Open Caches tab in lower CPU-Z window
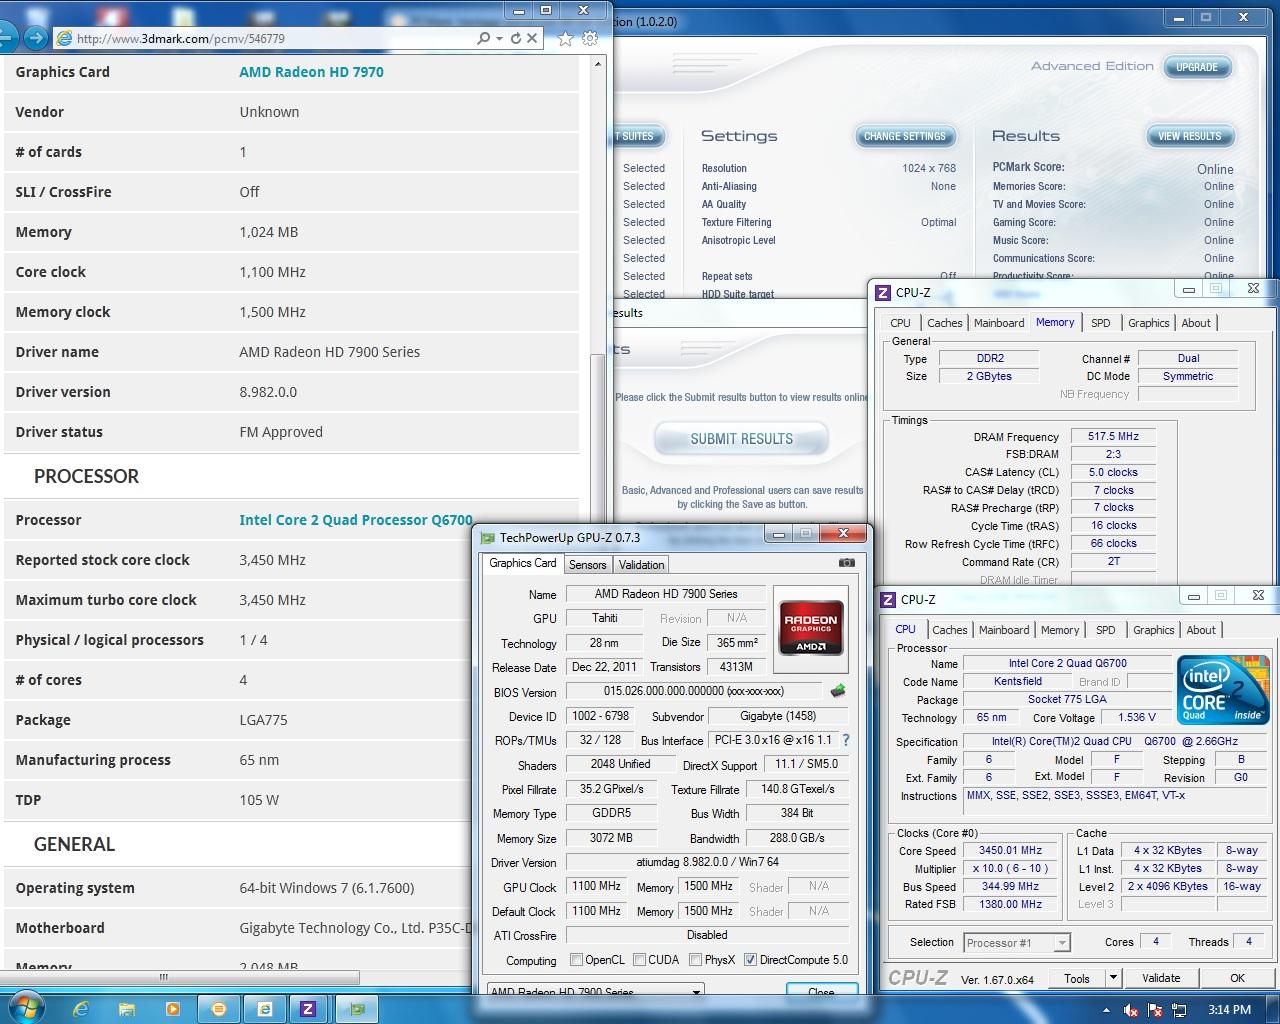 (949, 630)
